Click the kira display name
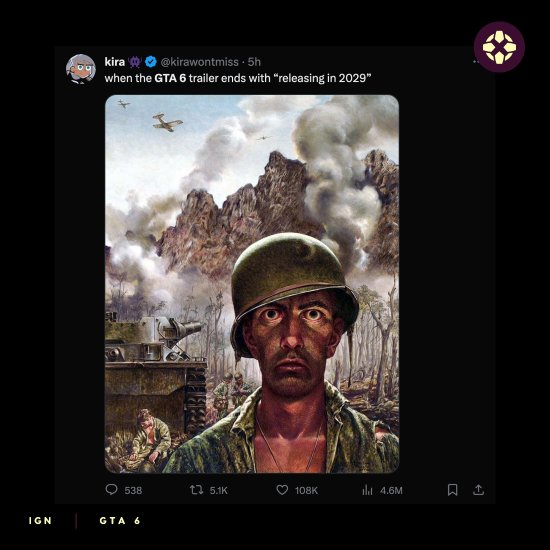 point(115,62)
